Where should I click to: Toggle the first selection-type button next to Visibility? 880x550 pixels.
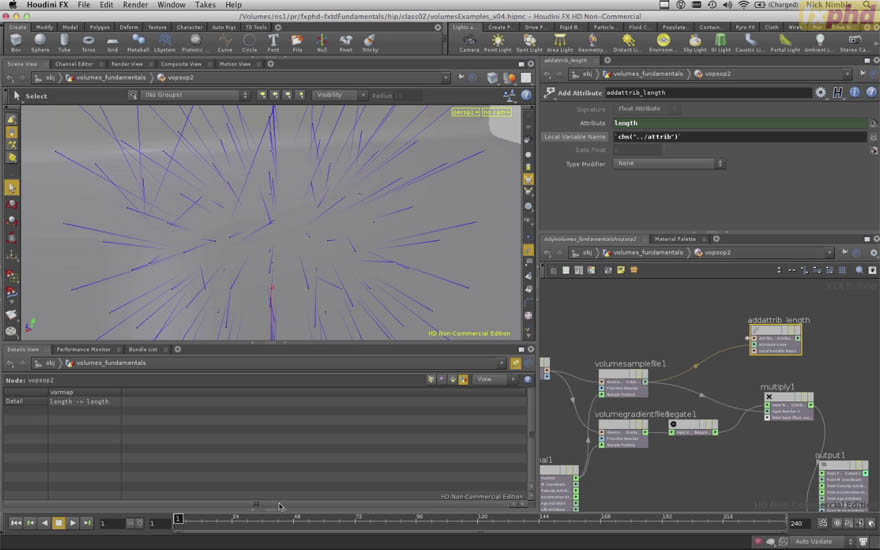tap(262, 95)
